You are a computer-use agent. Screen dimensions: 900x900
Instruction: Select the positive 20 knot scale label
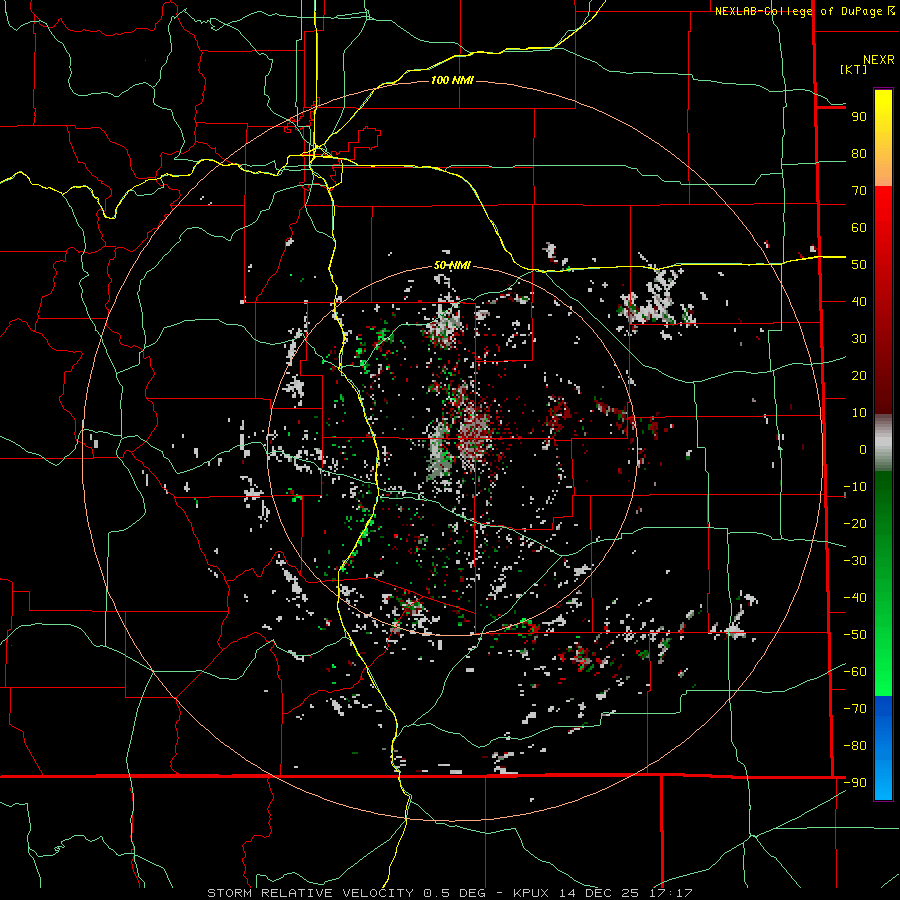pyautogui.click(x=859, y=376)
